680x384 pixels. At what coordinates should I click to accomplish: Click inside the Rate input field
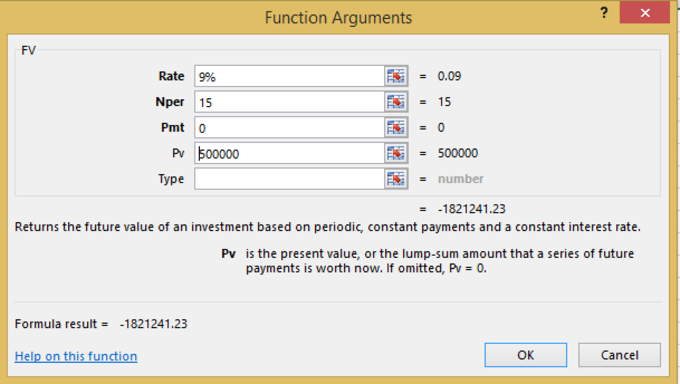click(289, 76)
